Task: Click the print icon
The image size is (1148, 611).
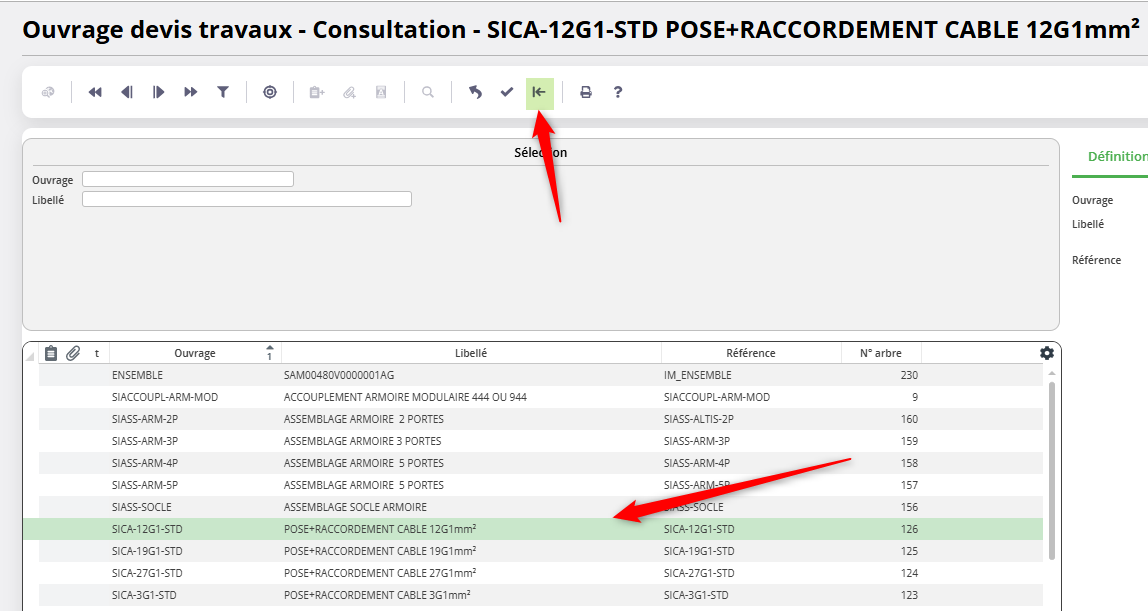Action: (586, 92)
